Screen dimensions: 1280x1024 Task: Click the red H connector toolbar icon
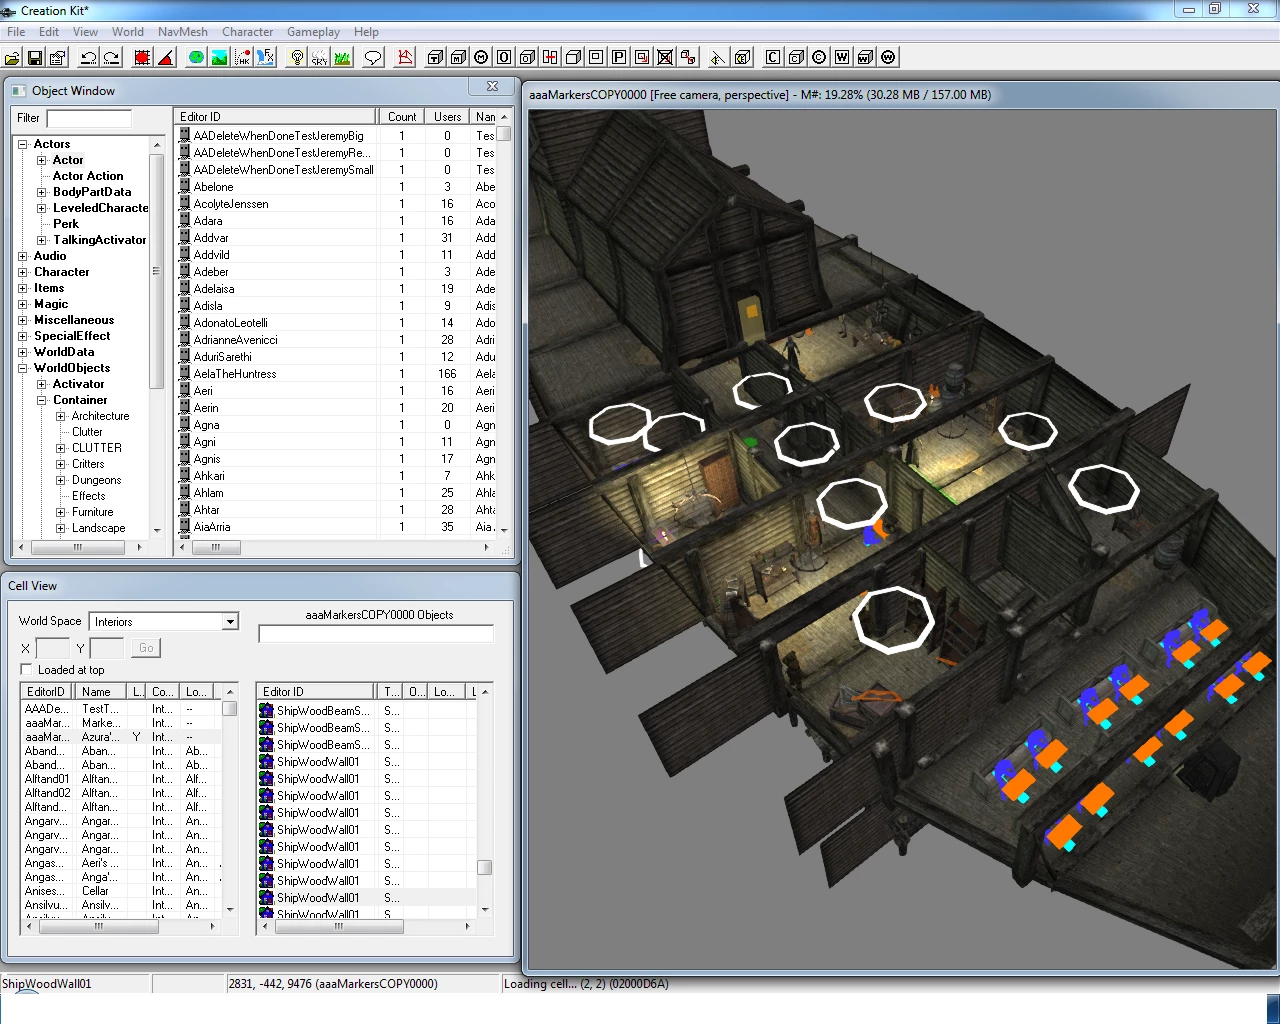[550, 57]
